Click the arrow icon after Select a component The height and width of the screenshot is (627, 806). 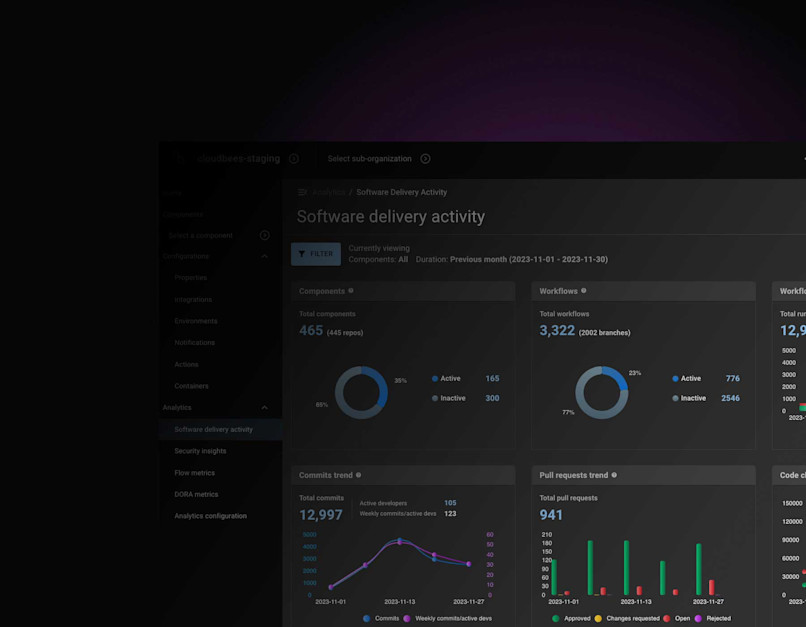click(264, 235)
